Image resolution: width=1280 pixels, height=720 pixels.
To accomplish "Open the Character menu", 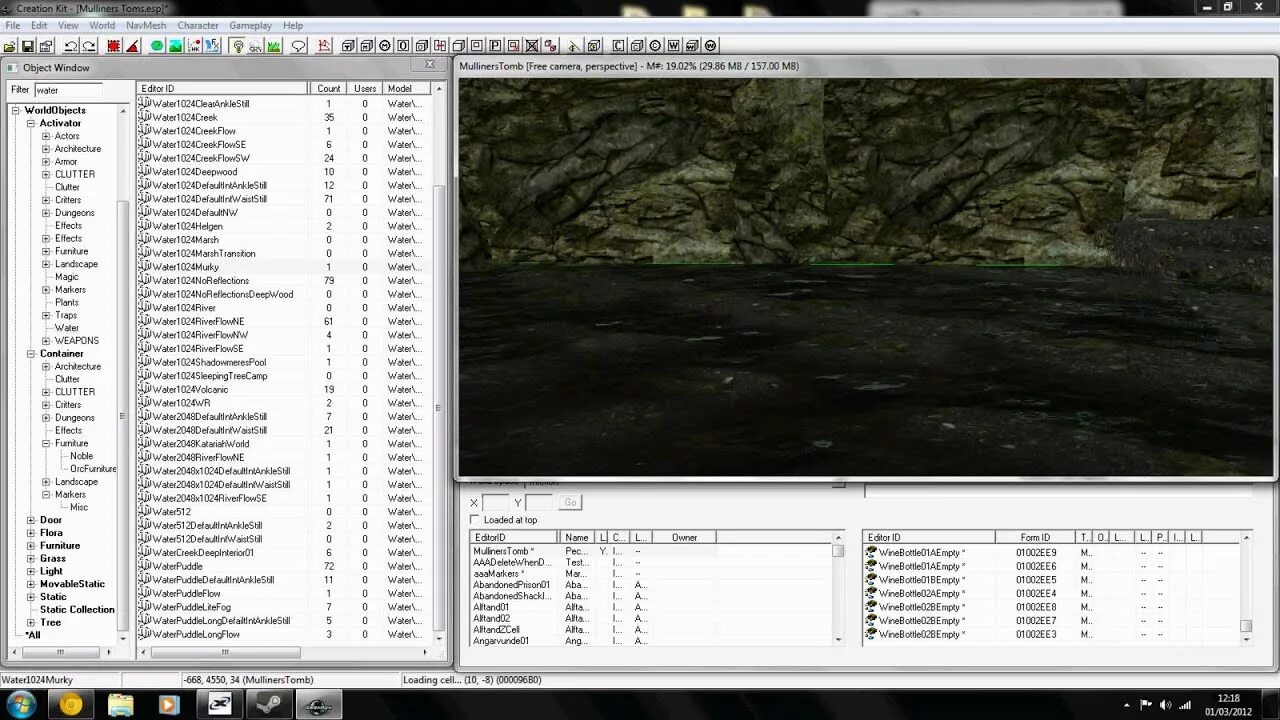I will 198,25.
